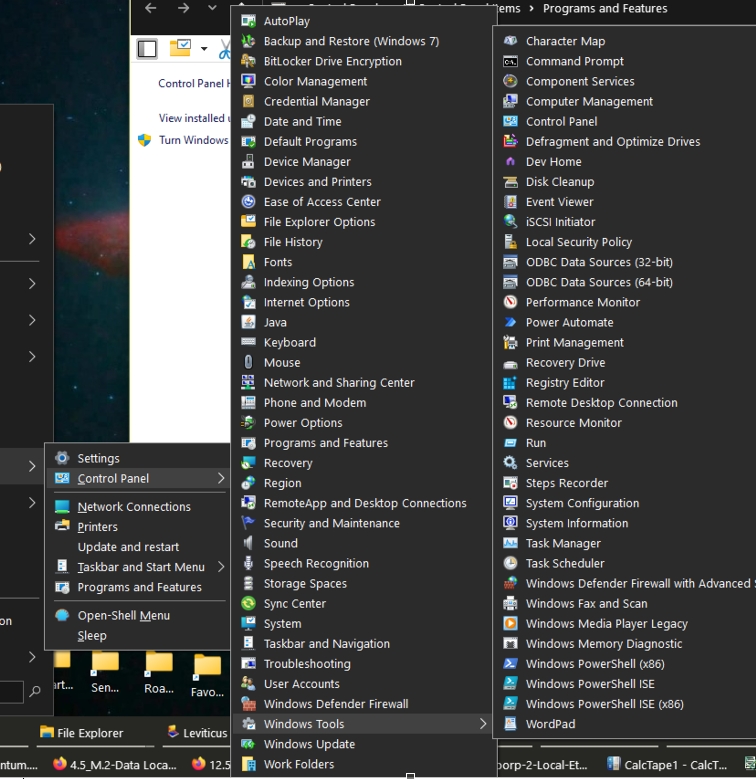Click the Mouse icon in the menu
Viewport: 756px width, 779px height.
(248, 362)
